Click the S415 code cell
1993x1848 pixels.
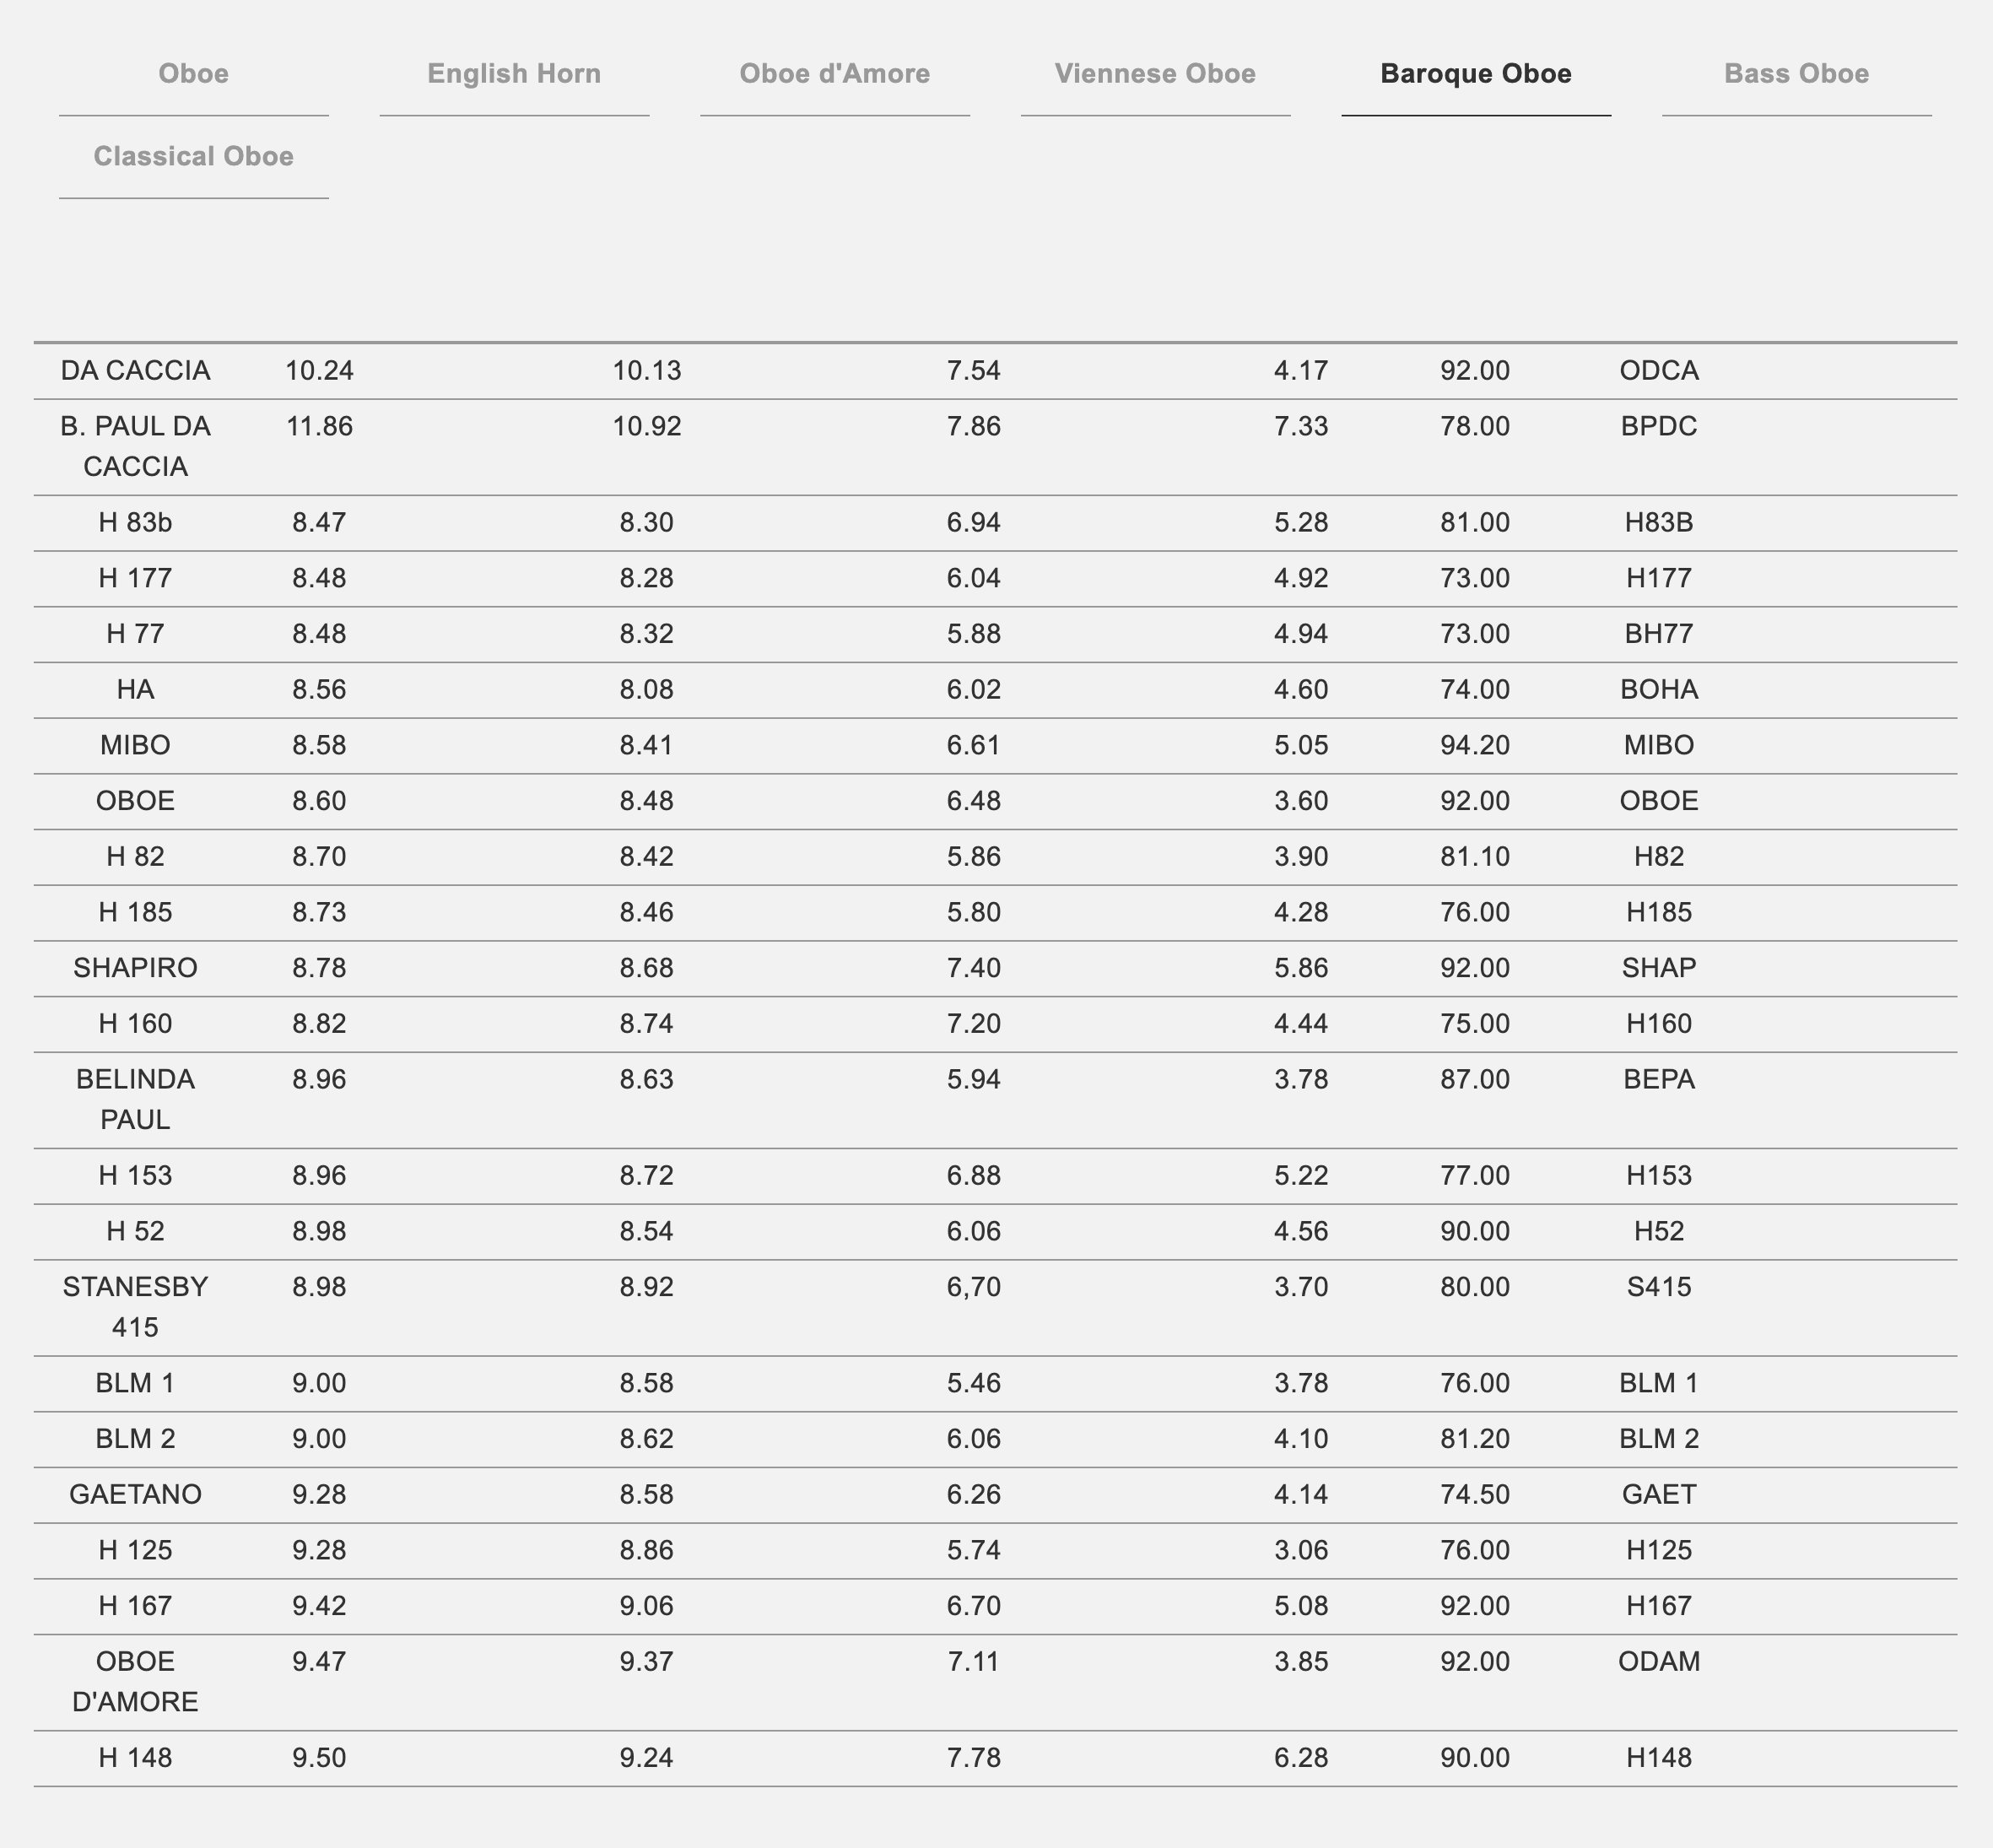[x=1658, y=1286]
